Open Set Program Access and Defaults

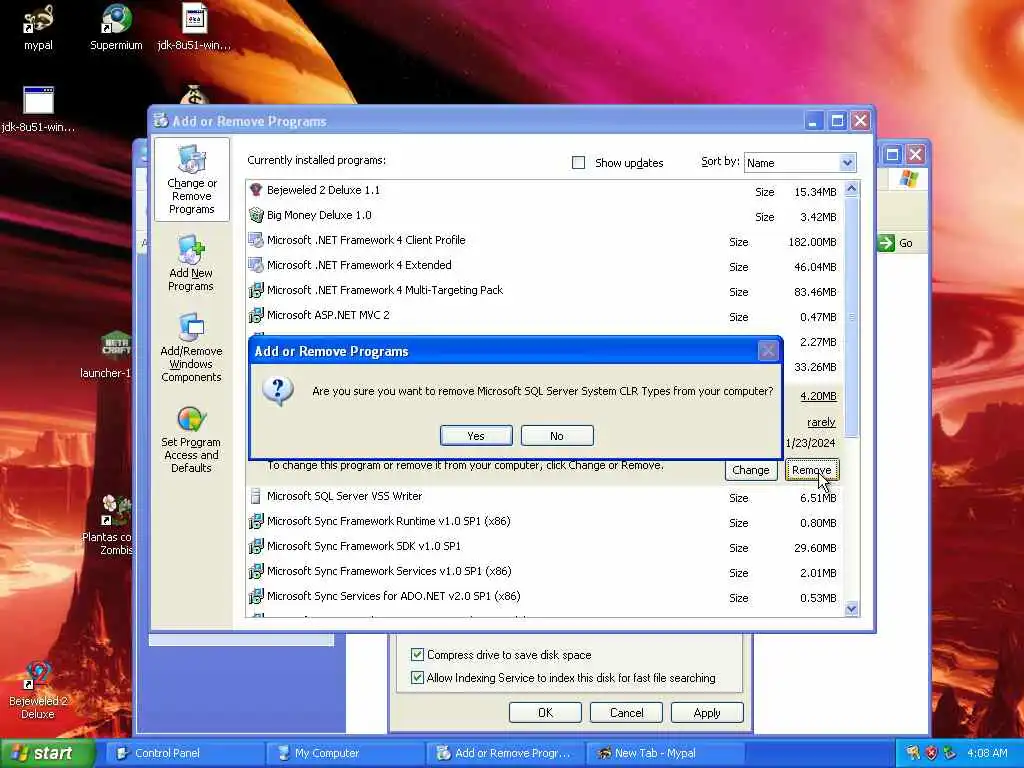pos(191,440)
